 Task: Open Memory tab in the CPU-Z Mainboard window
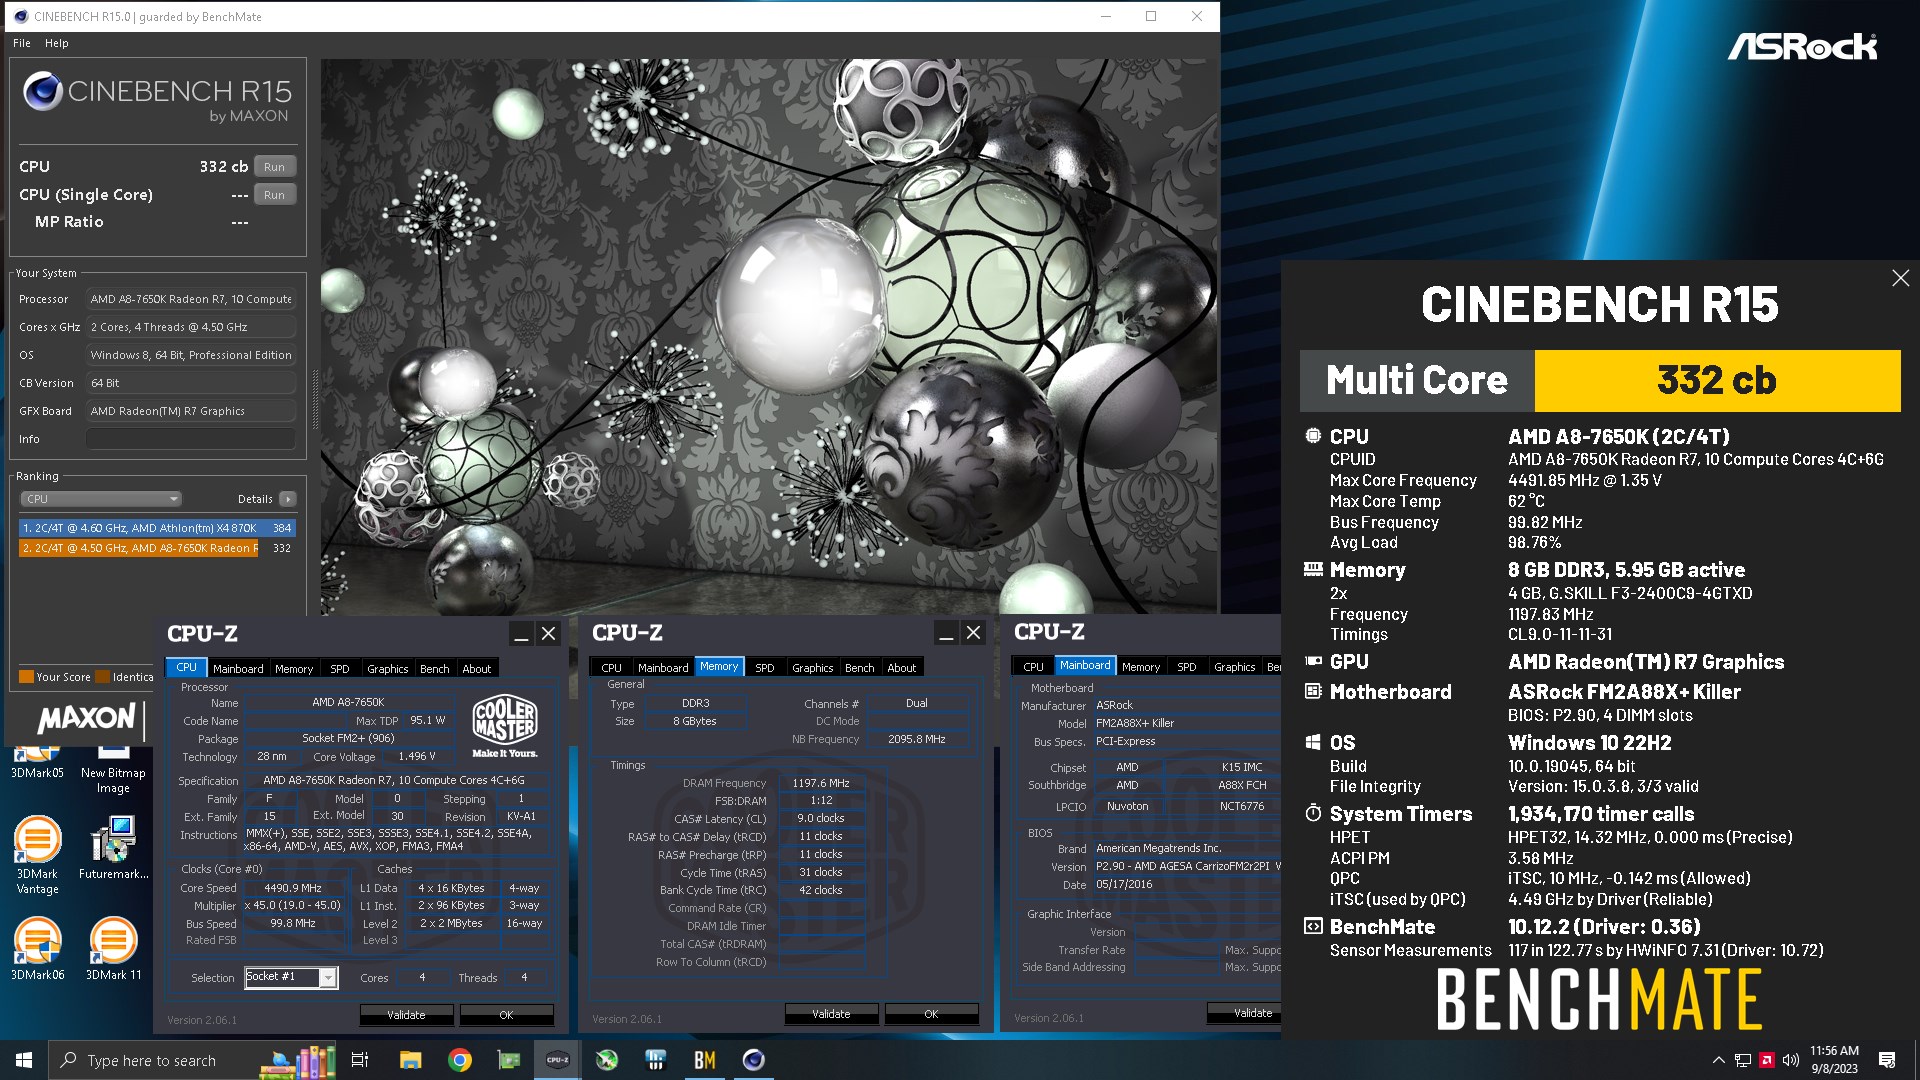pyautogui.click(x=1141, y=666)
